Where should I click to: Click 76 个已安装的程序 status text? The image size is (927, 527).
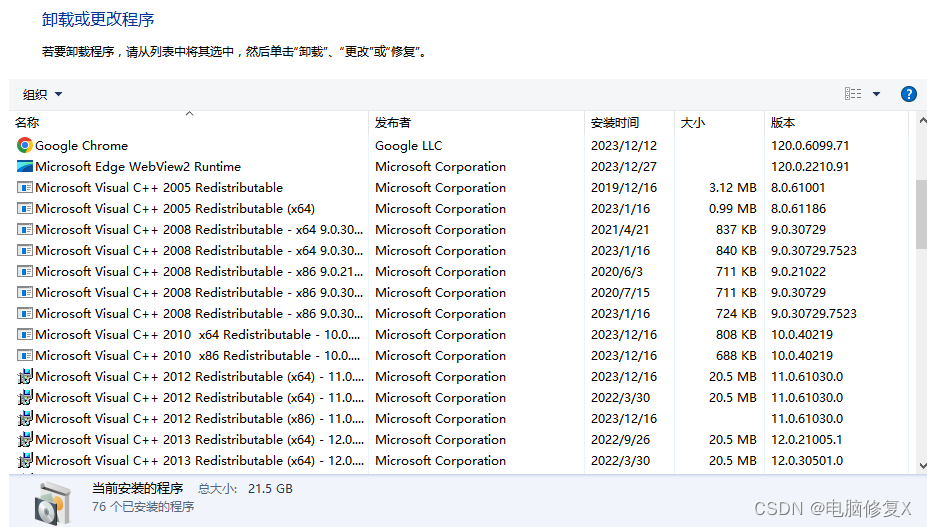143,507
